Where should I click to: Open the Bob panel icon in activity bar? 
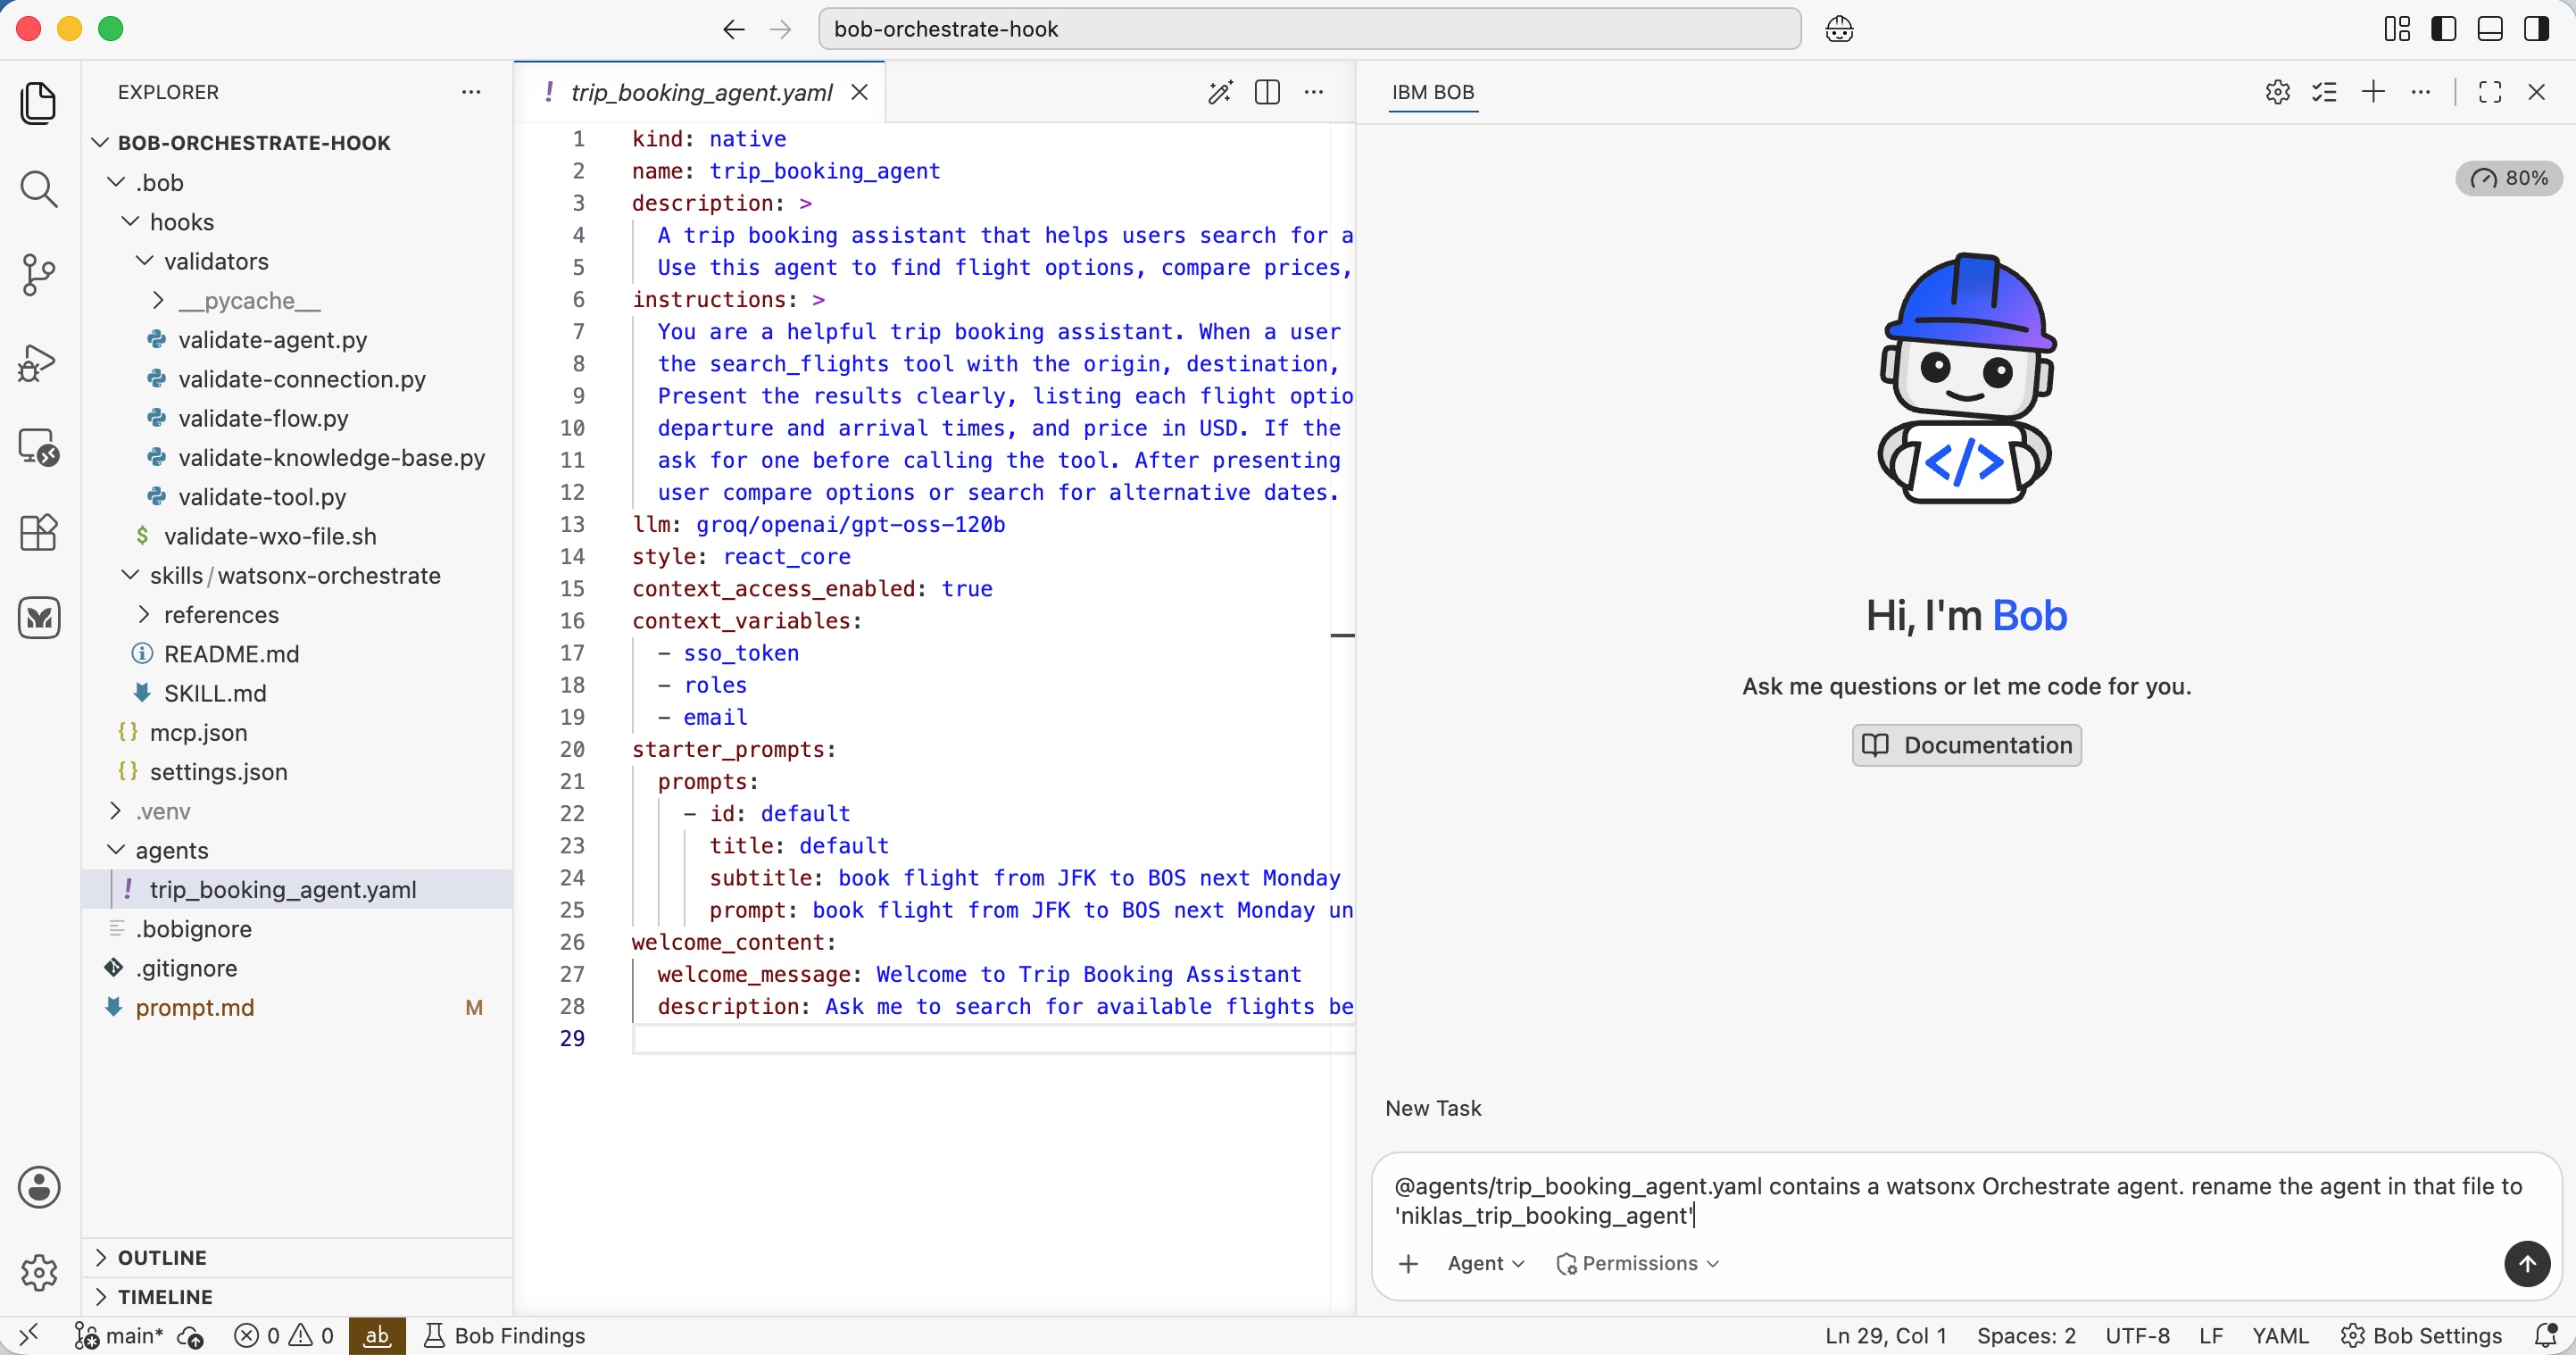(39, 618)
